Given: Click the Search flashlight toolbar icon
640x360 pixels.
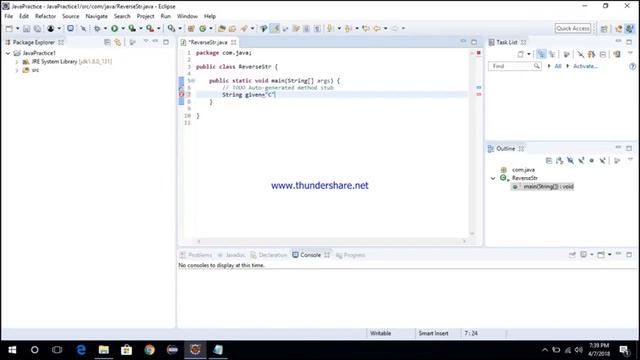Looking at the screenshot, I should [244, 29].
